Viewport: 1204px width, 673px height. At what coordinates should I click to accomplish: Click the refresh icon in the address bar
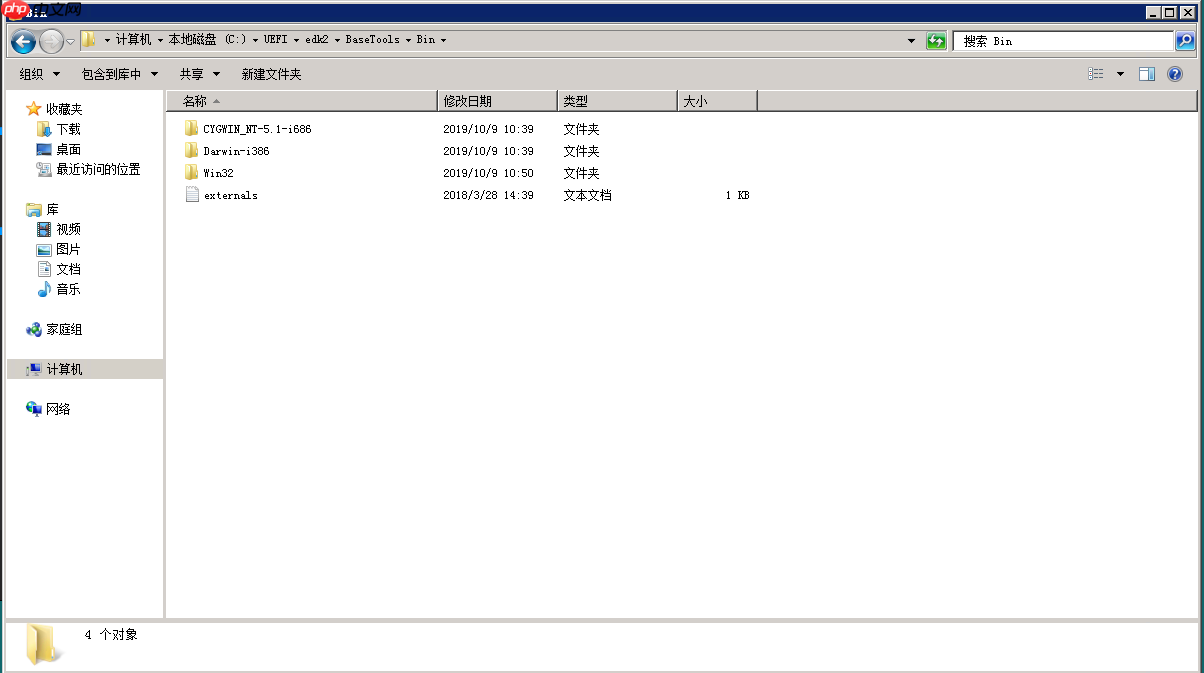point(936,41)
